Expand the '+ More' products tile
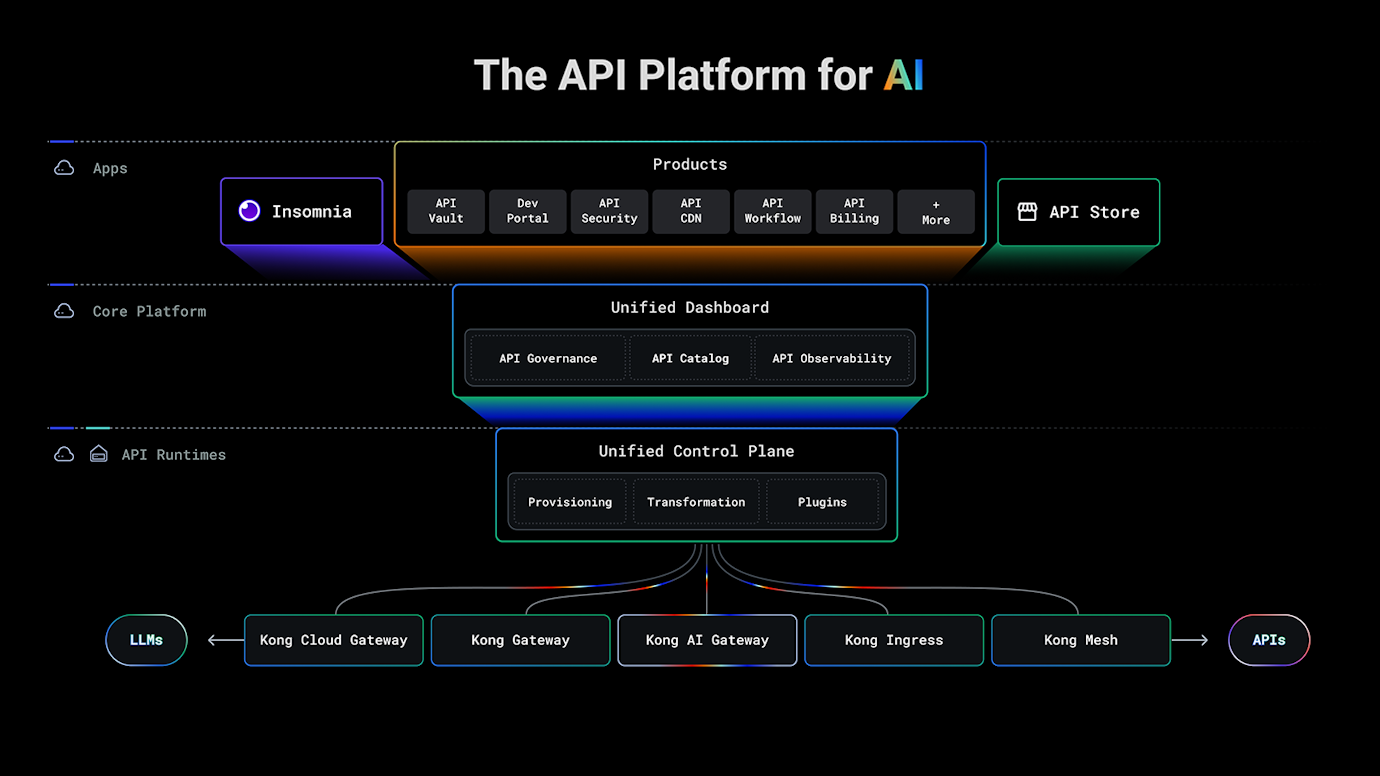Image resolution: width=1380 pixels, height=776 pixels. 936,211
